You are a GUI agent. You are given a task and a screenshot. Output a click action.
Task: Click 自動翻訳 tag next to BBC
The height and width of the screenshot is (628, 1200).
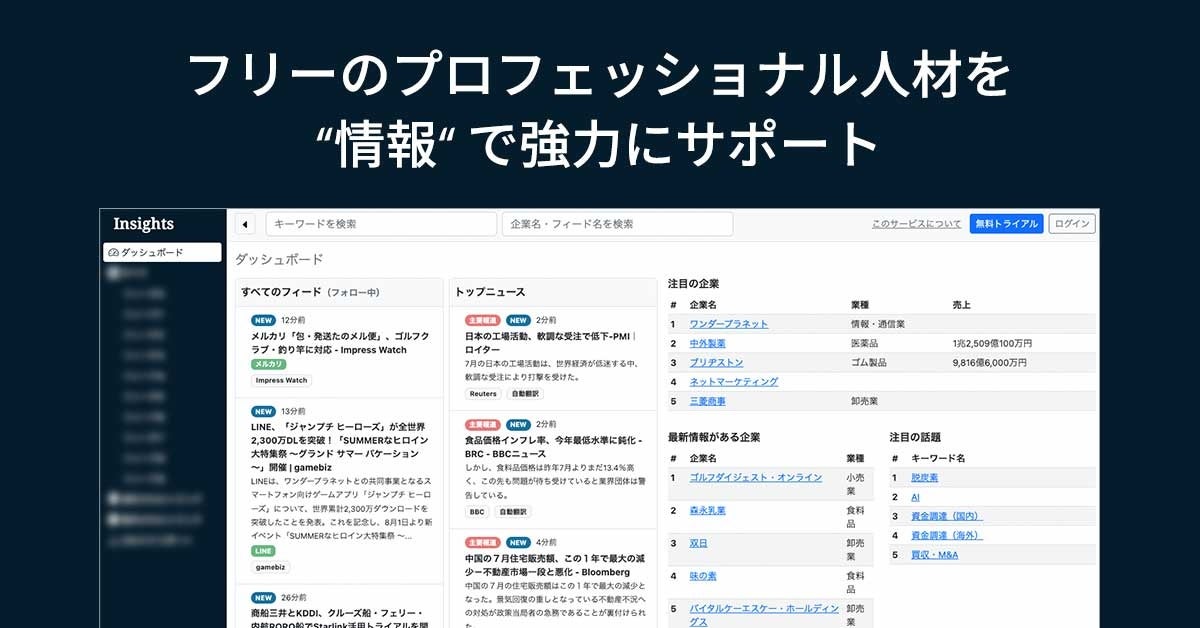[x=511, y=512]
